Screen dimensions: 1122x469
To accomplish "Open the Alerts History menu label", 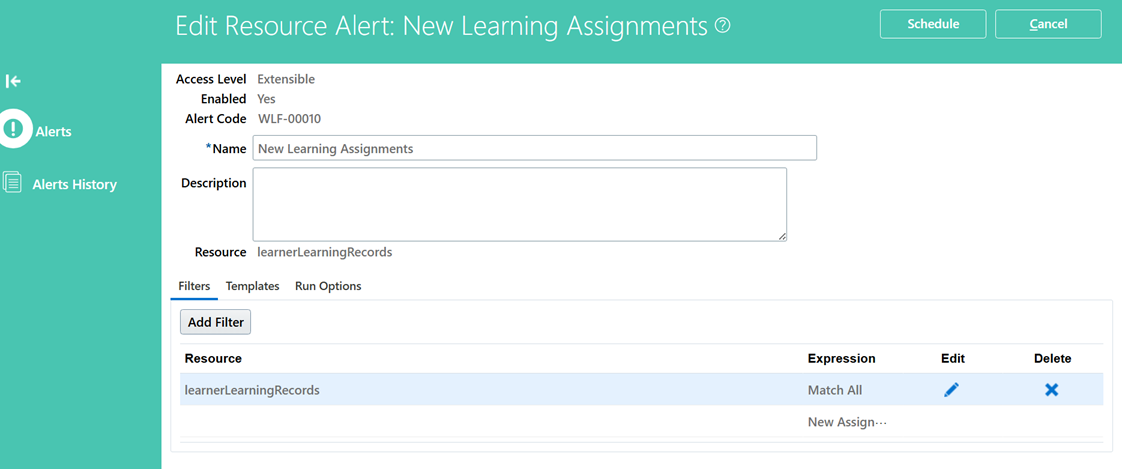I will (x=74, y=185).
